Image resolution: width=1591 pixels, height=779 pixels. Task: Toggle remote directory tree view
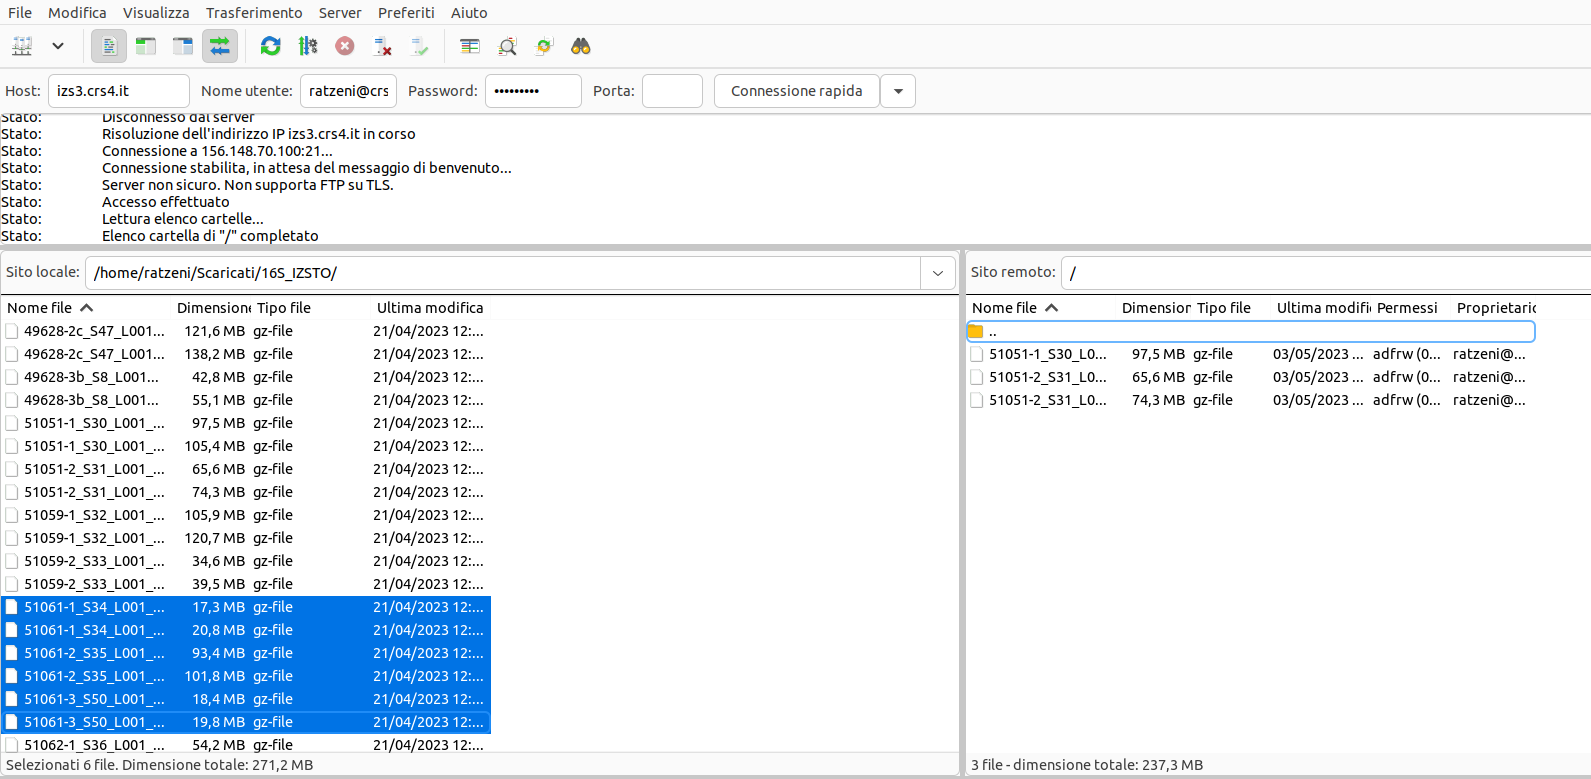point(183,46)
